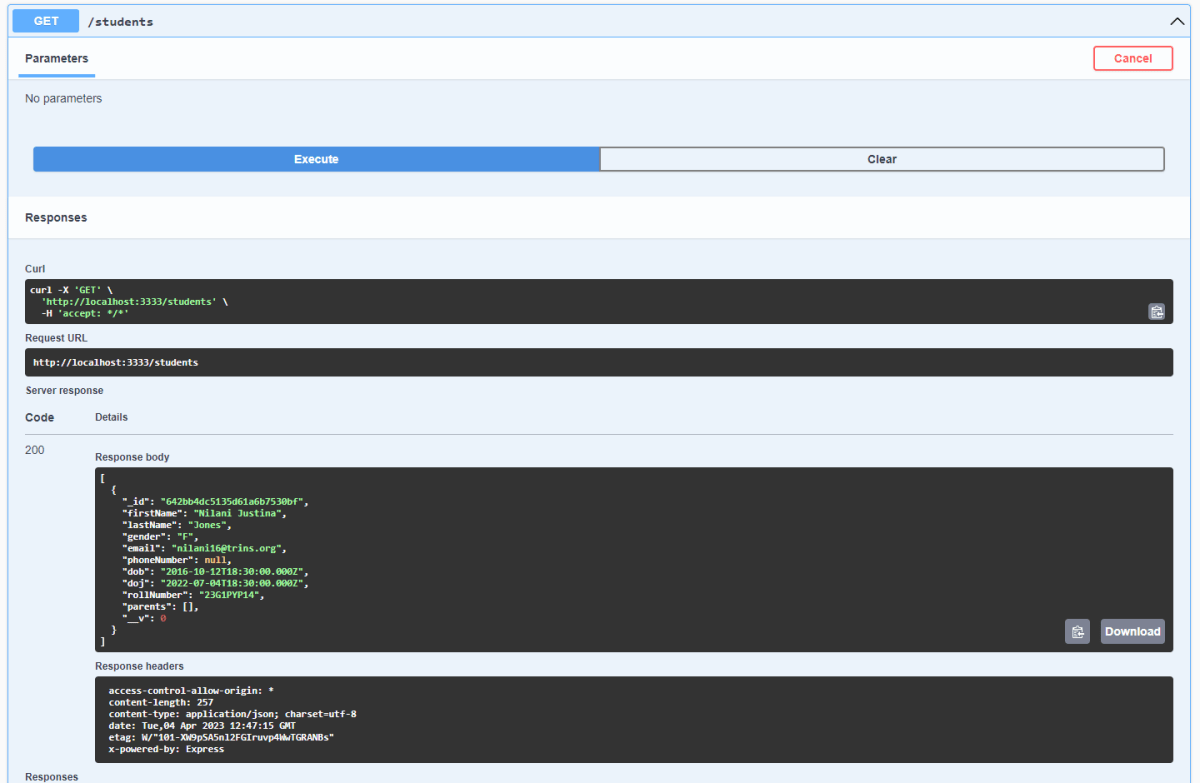Click the /students endpoint path
The height and width of the screenshot is (783, 1200).
tap(121, 21)
